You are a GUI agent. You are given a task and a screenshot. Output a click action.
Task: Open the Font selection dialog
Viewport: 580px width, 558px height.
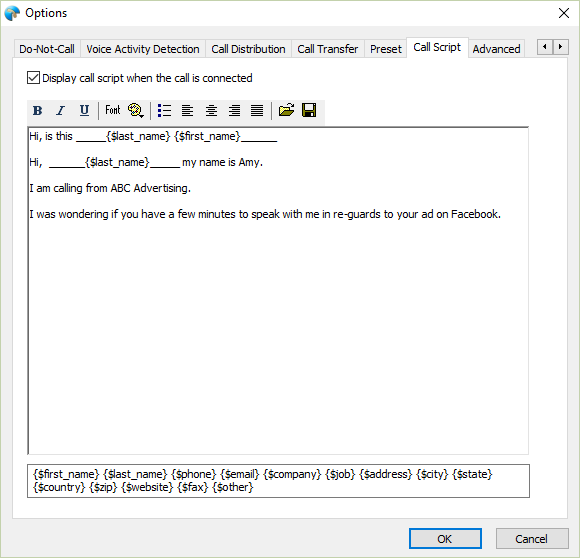coord(113,110)
